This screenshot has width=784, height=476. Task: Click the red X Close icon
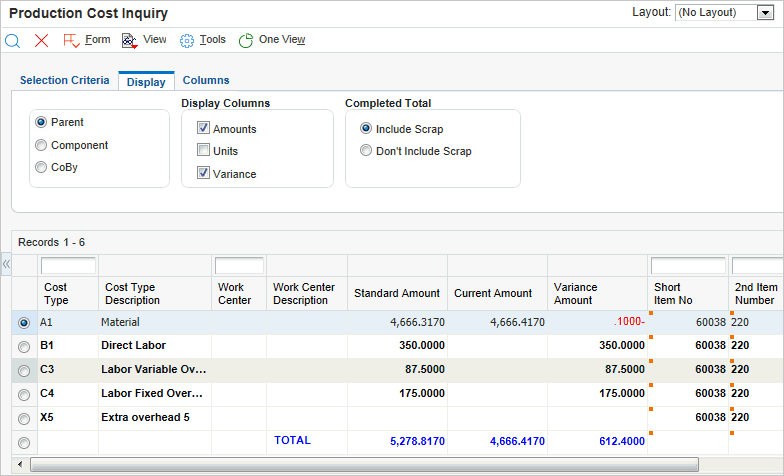41,40
